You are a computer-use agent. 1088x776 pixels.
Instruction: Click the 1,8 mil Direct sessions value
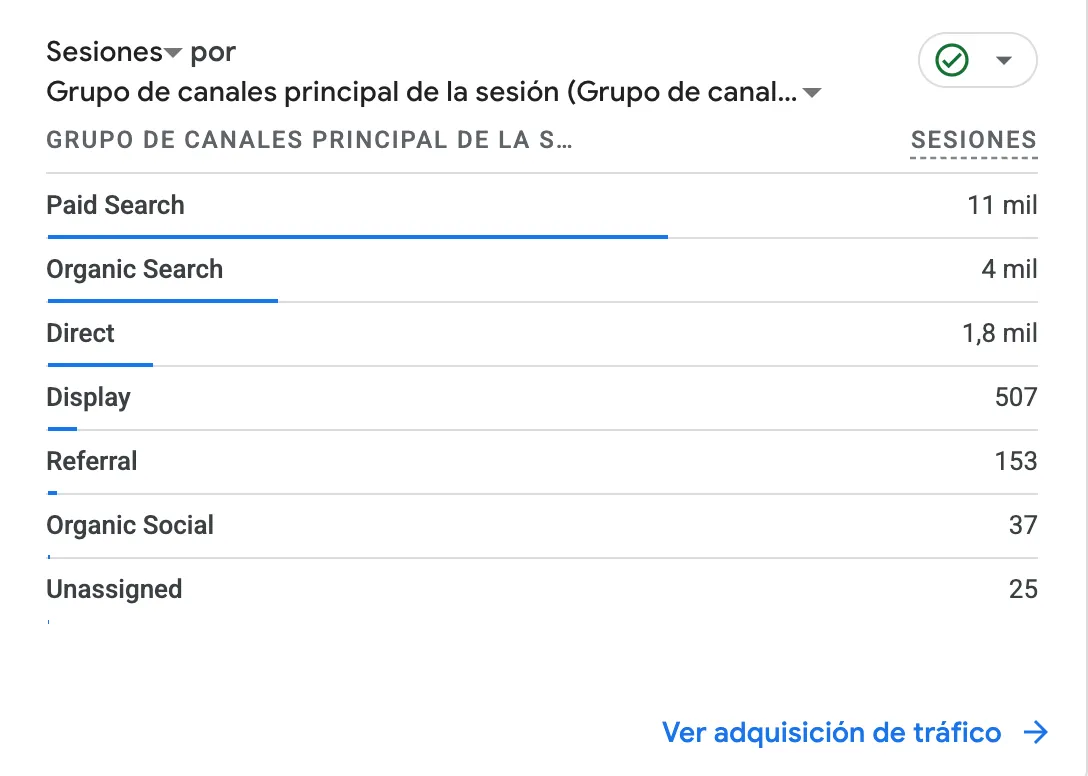999,334
